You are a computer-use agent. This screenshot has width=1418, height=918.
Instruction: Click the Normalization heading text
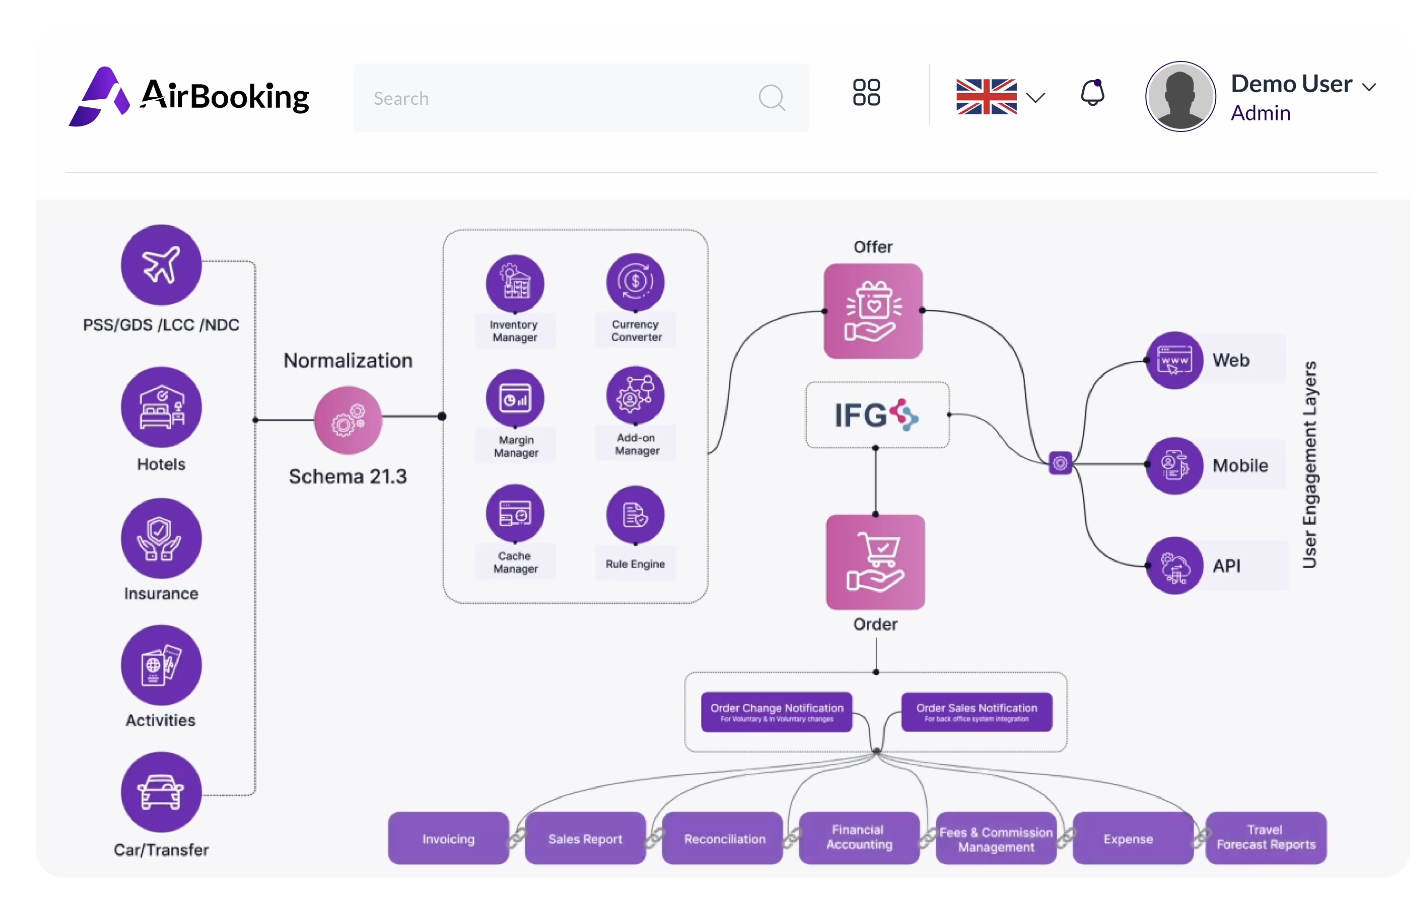(x=348, y=361)
